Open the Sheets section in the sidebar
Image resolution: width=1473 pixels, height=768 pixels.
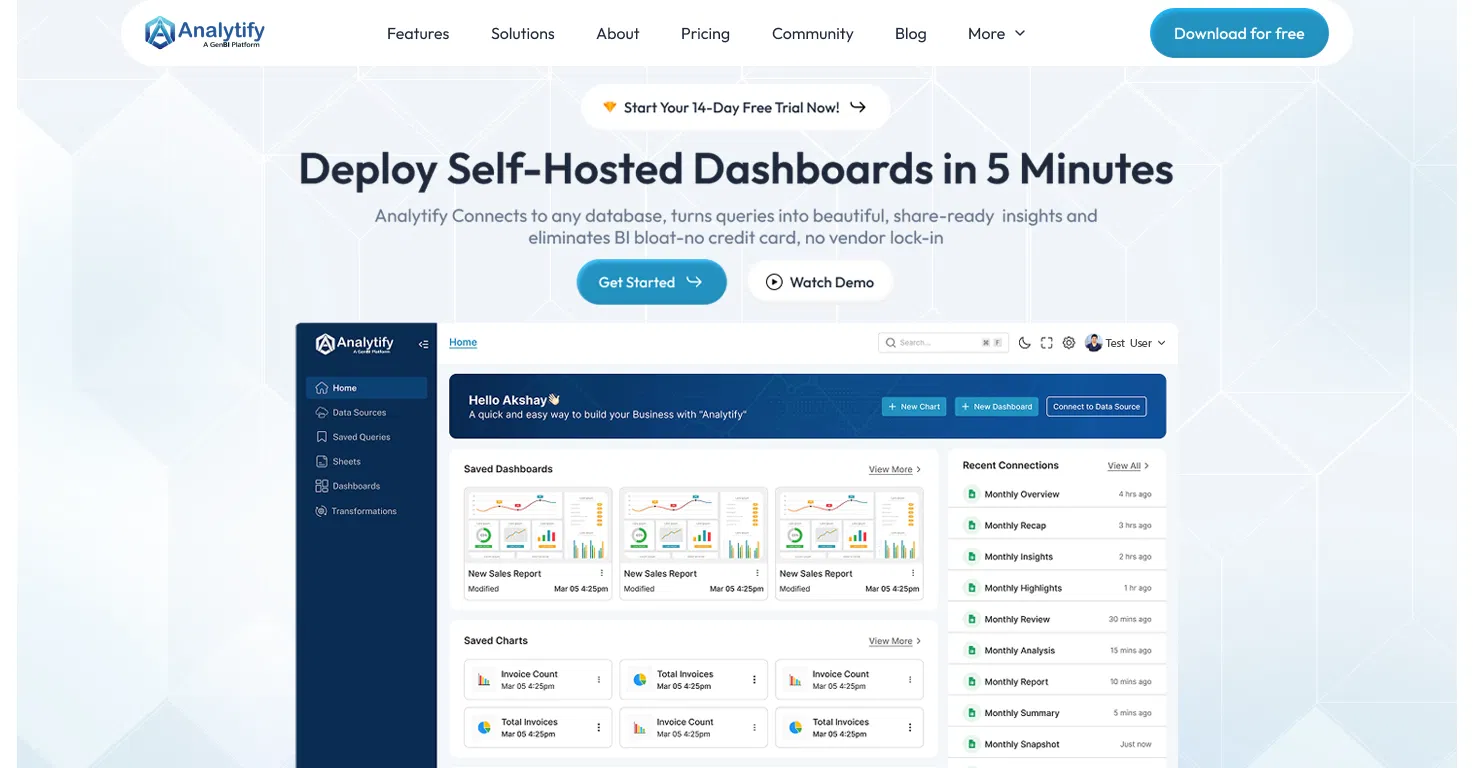point(345,461)
